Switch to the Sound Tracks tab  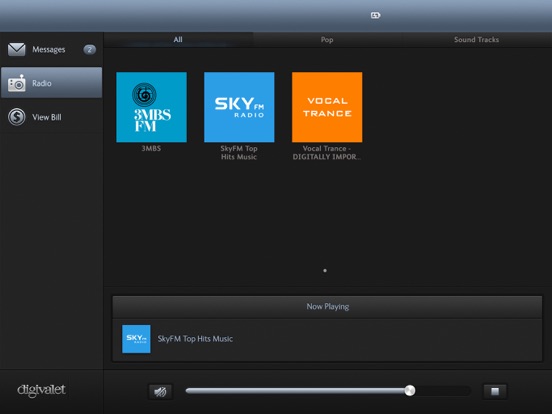pyautogui.click(x=476, y=39)
